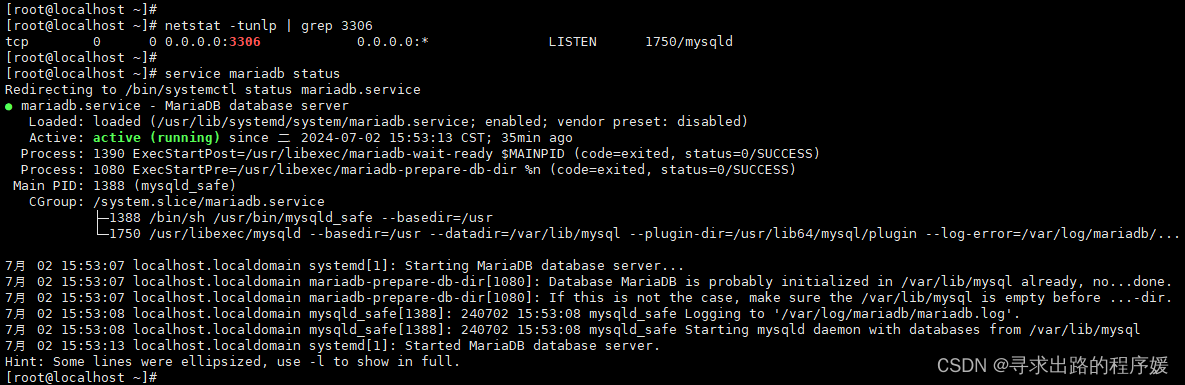Click the "service mariadb status" command text

click(x=252, y=73)
